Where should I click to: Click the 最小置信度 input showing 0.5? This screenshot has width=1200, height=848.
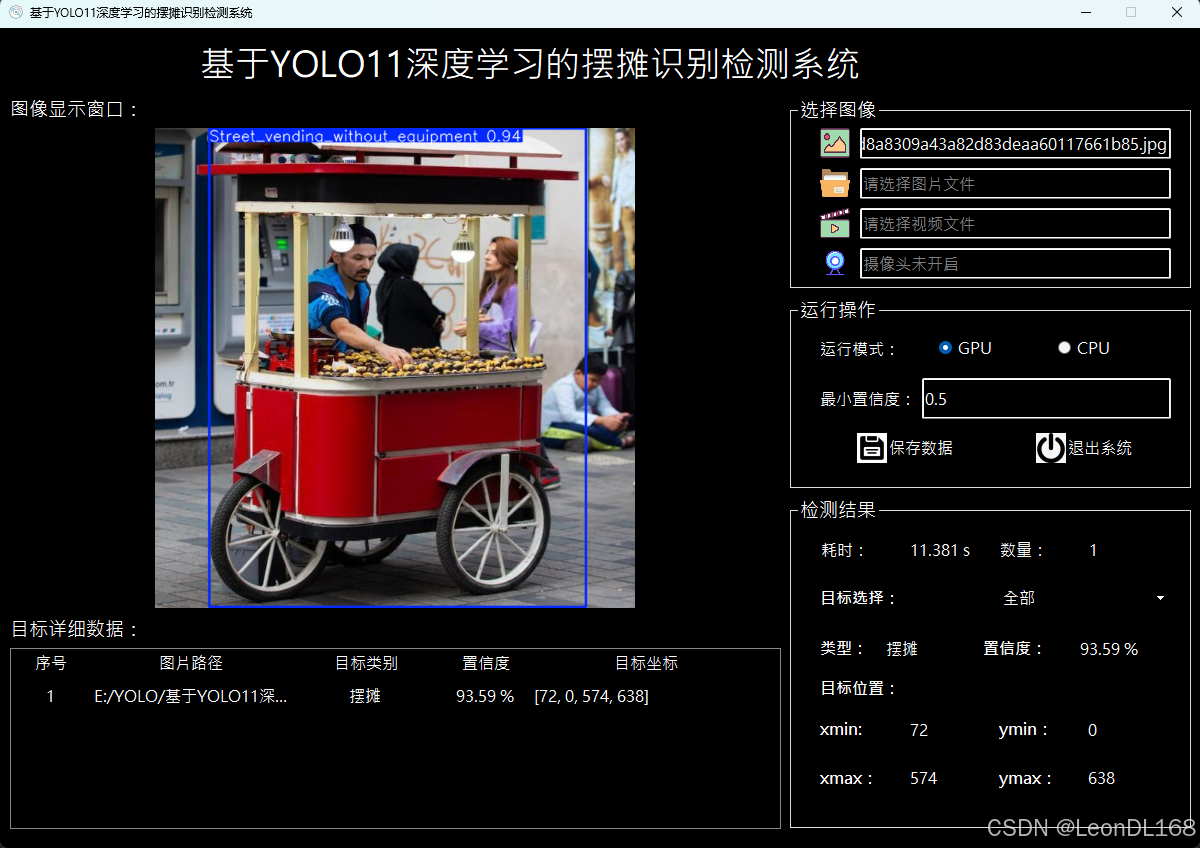(x=1046, y=399)
